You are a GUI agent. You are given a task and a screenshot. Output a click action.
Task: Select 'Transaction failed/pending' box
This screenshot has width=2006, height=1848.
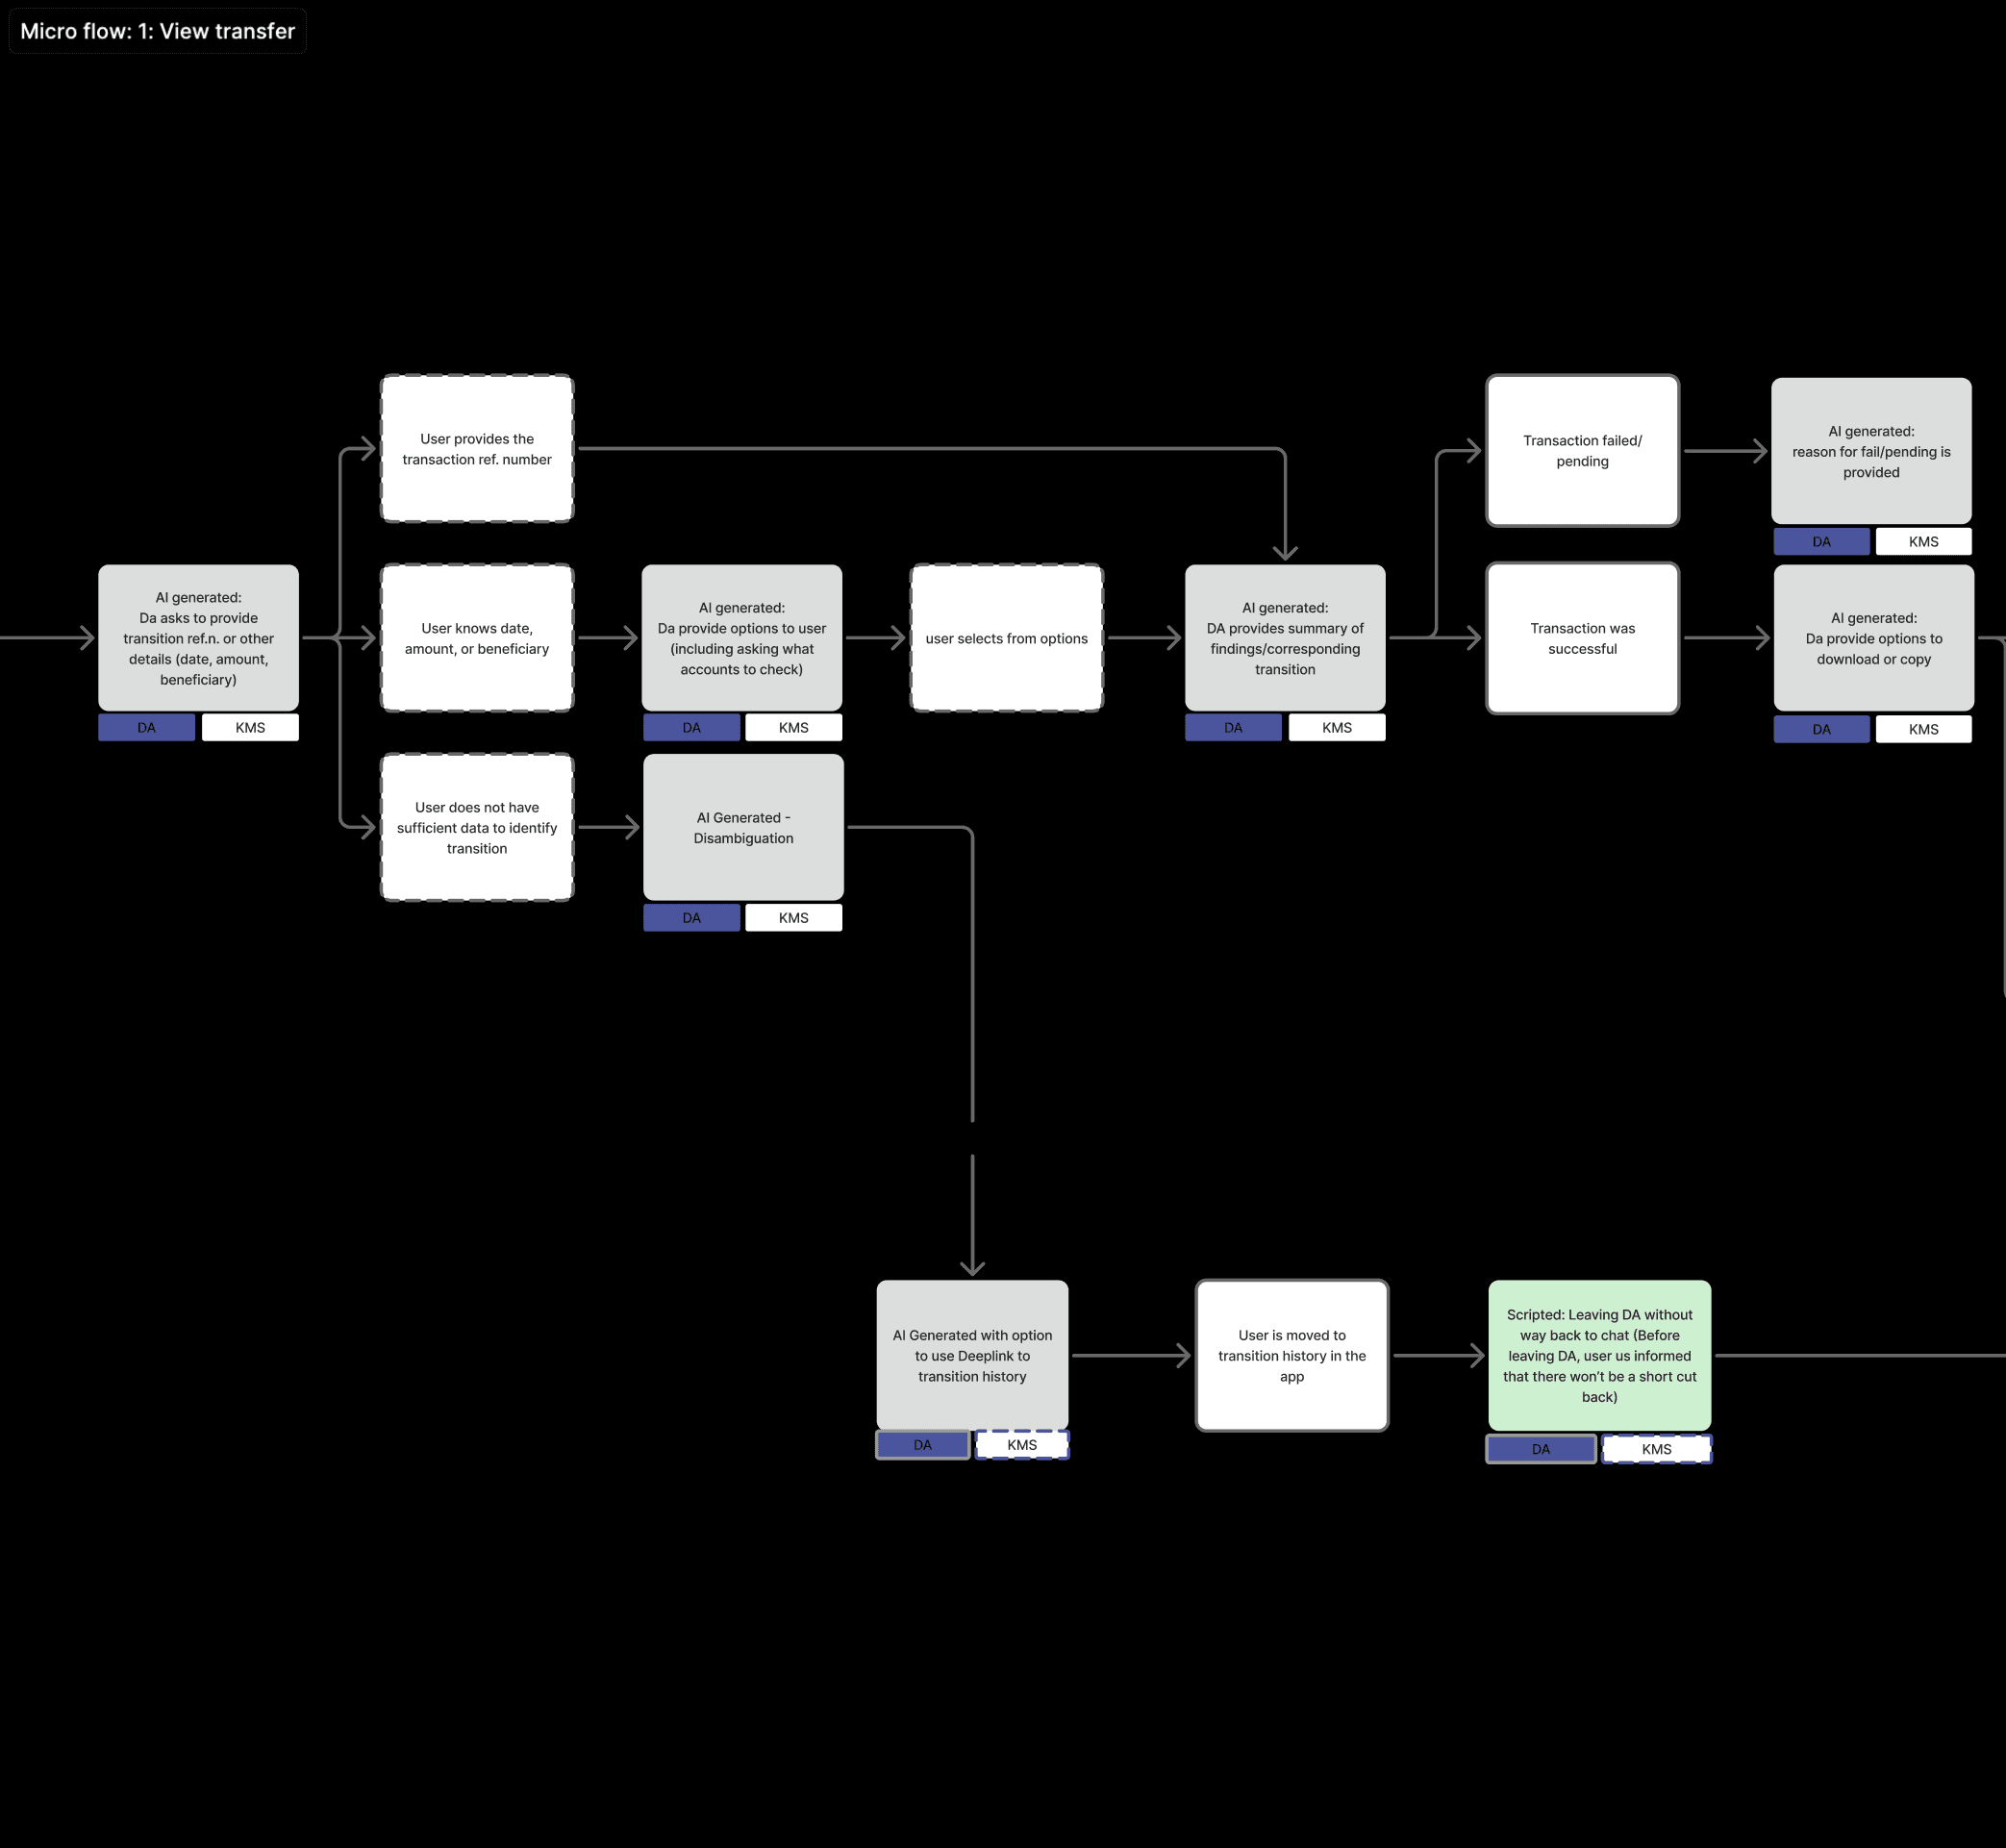coord(1582,451)
